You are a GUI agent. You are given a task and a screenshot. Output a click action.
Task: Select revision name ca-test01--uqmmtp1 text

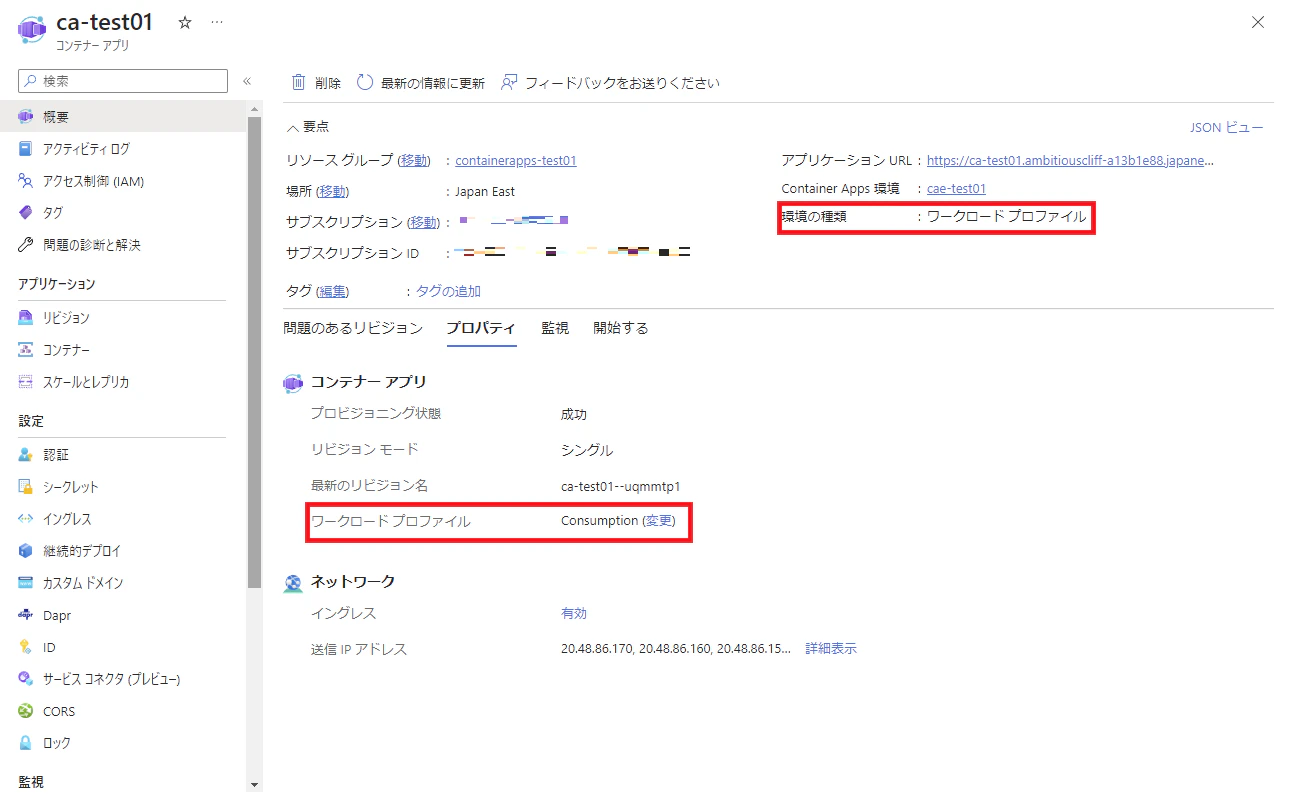coord(621,486)
